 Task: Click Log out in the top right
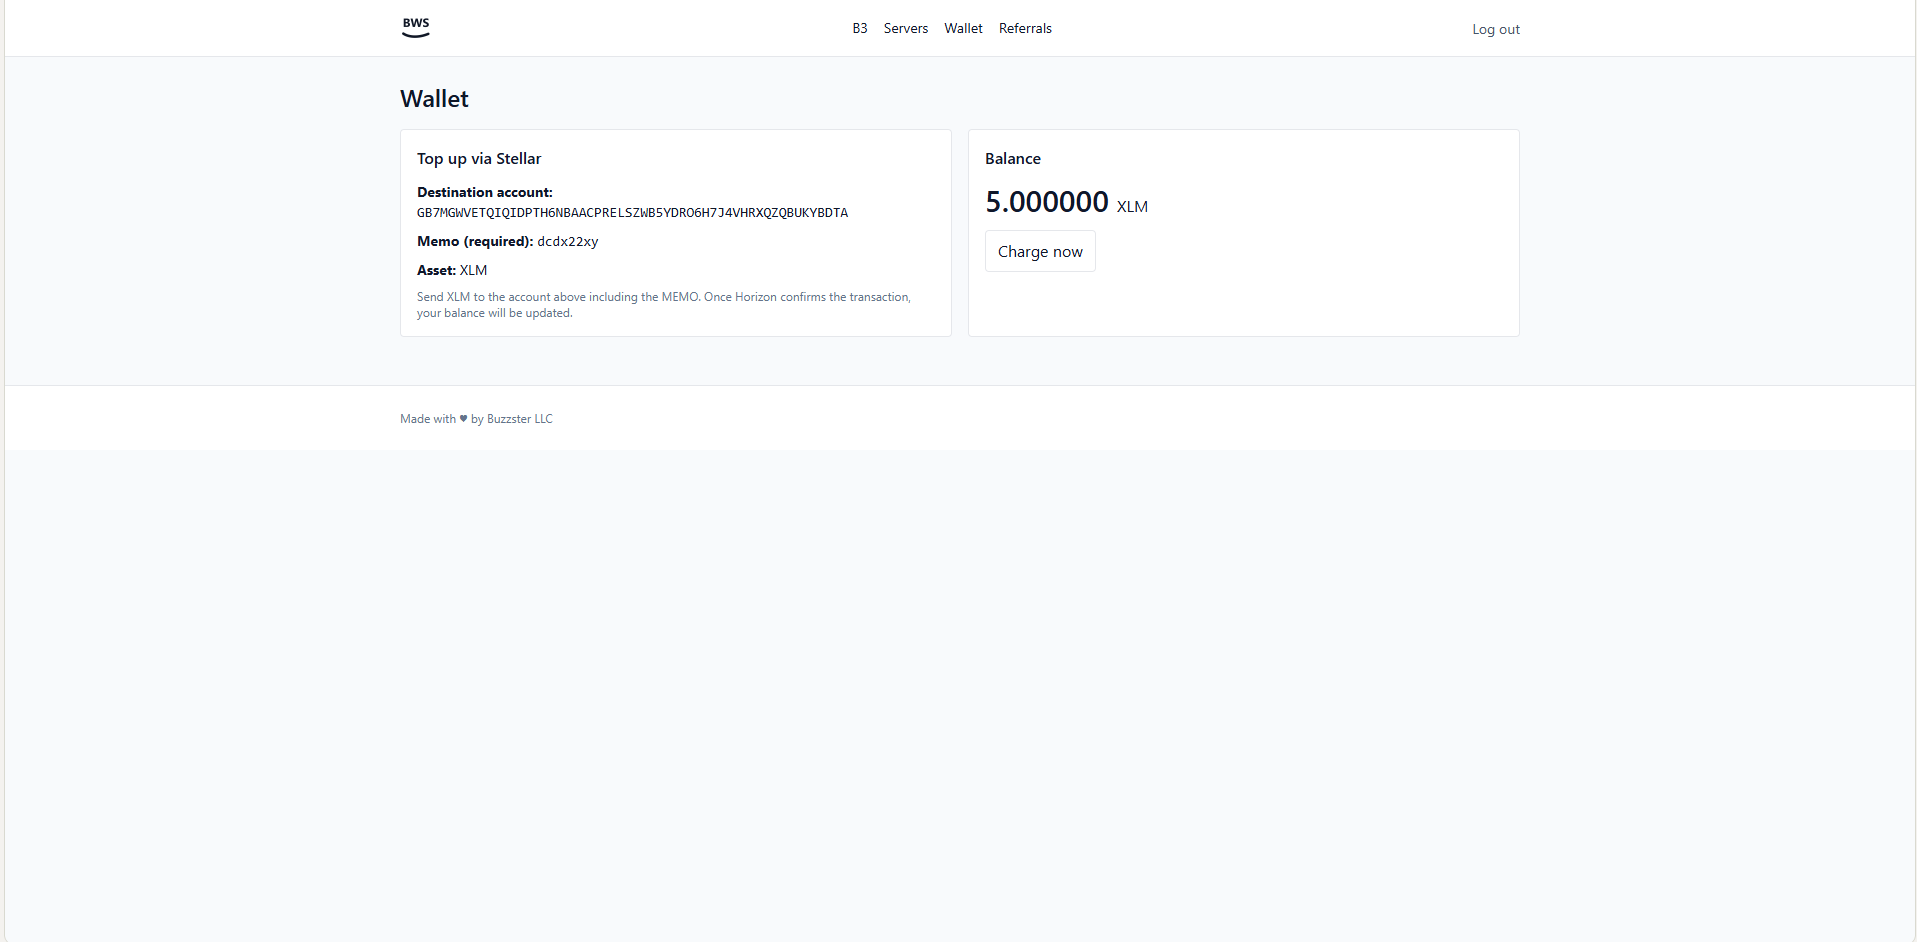[1495, 29]
